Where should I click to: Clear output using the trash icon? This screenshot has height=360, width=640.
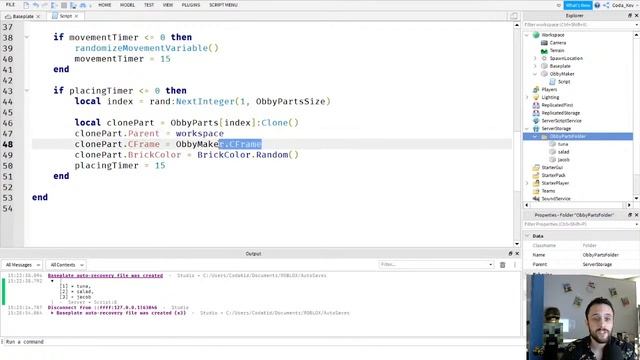[x=502, y=265]
